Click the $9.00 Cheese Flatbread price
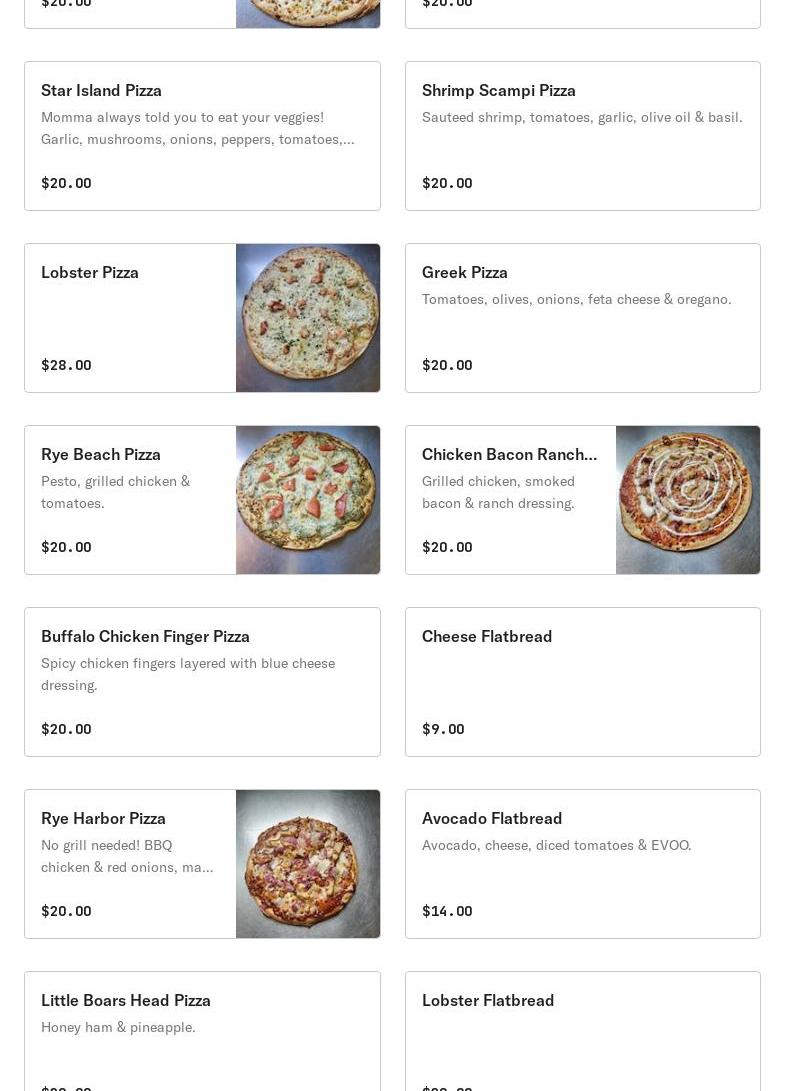This screenshot has width=785, height=1091. pyautogui.click(x=443, y=729)
